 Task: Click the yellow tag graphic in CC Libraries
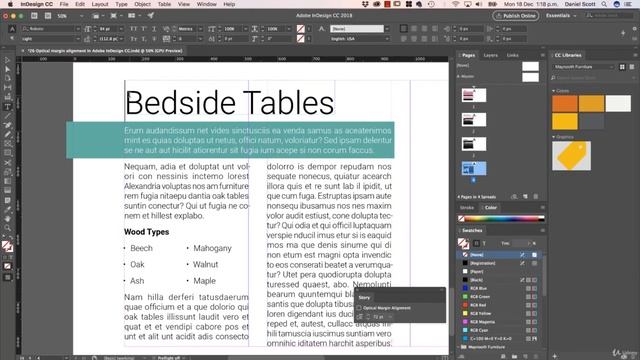tap(571, 156)
